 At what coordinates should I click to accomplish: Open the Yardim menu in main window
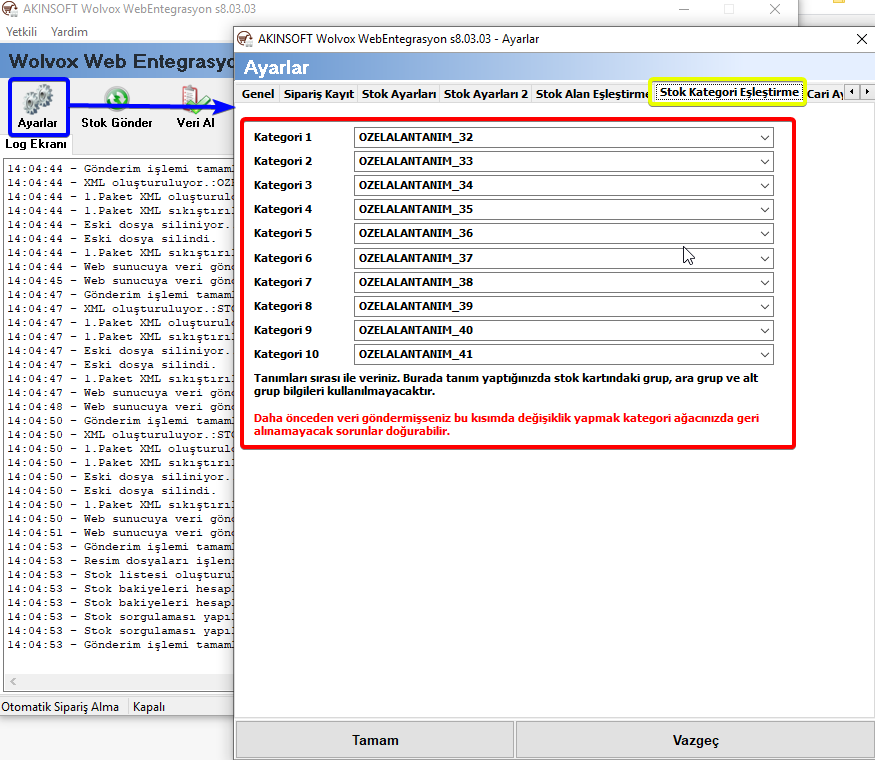click(x=69, y=32)
